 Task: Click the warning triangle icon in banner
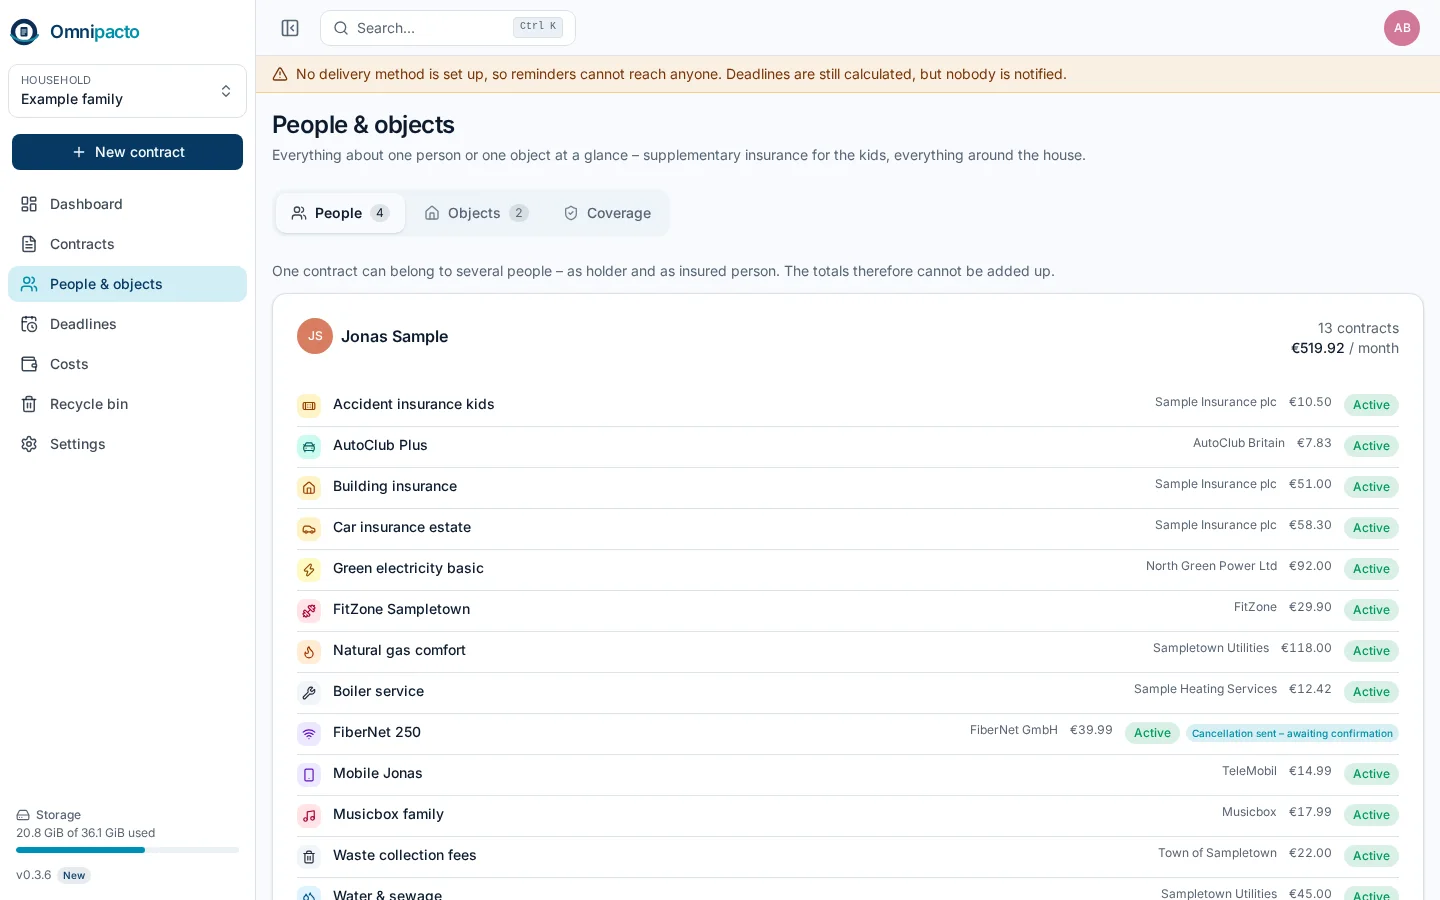[x=280, y=74]
